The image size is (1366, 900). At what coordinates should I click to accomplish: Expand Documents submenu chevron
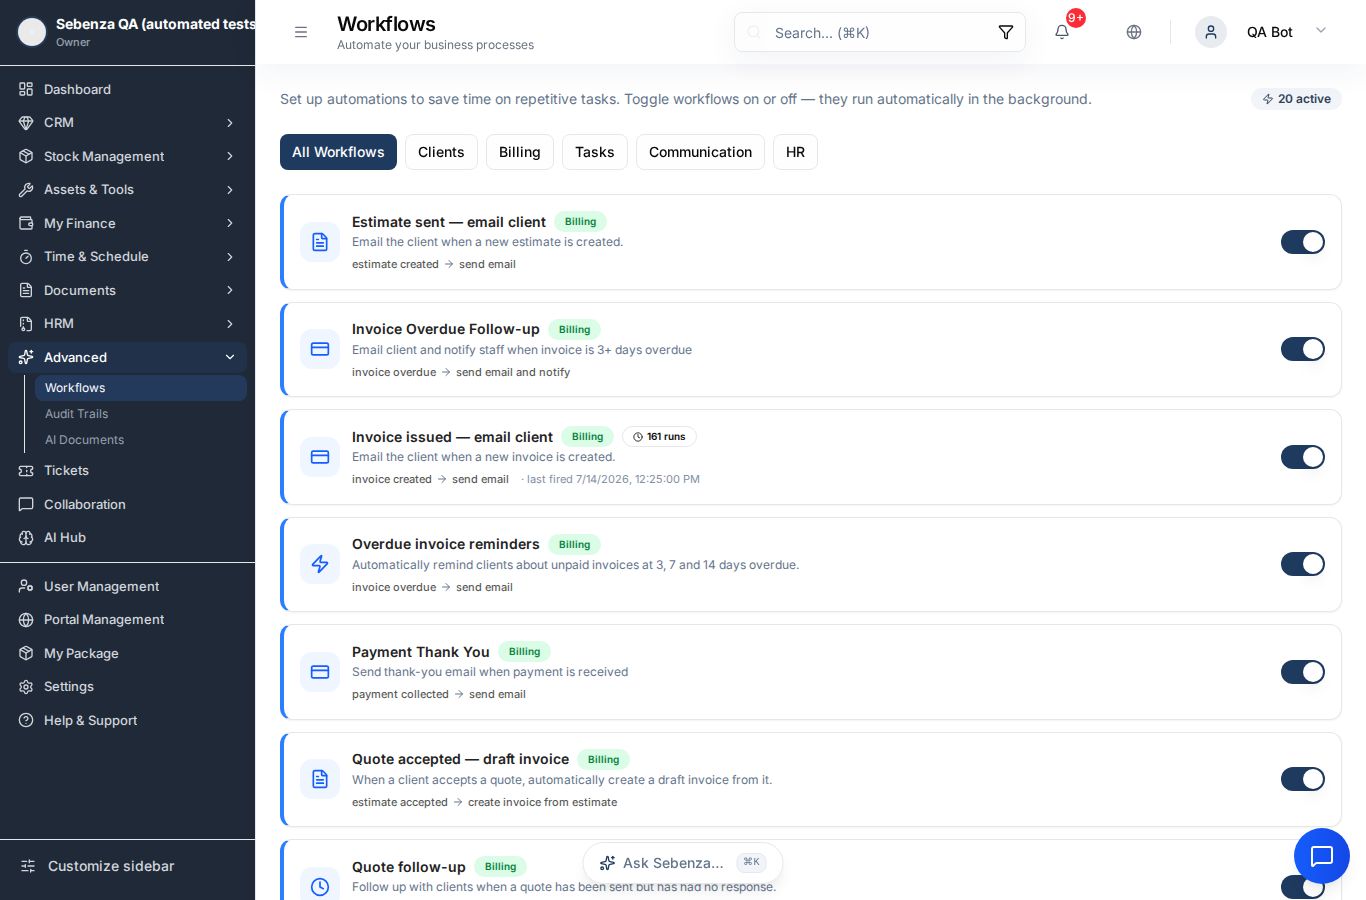230,290
